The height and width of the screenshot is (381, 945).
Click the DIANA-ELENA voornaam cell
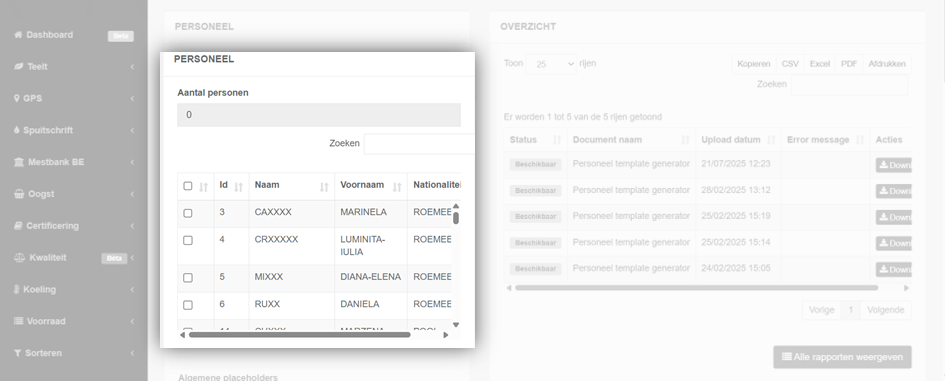[370, 277]
